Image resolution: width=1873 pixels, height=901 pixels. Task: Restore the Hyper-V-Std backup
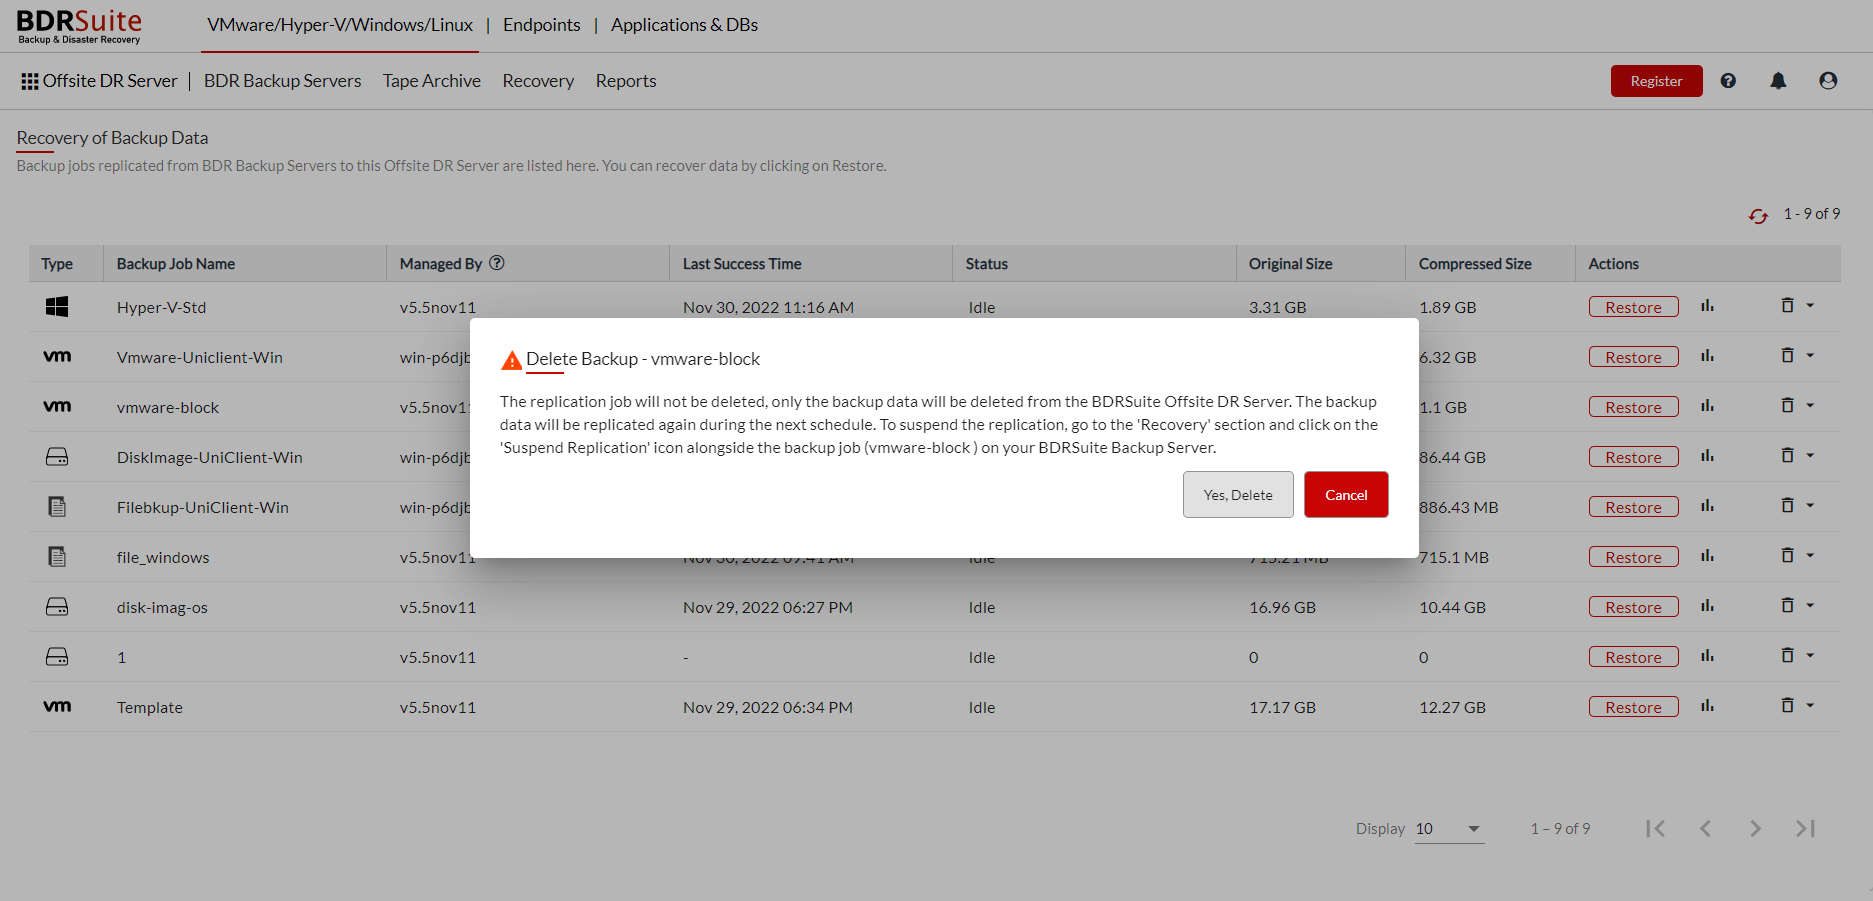(x=1633, y=307)
